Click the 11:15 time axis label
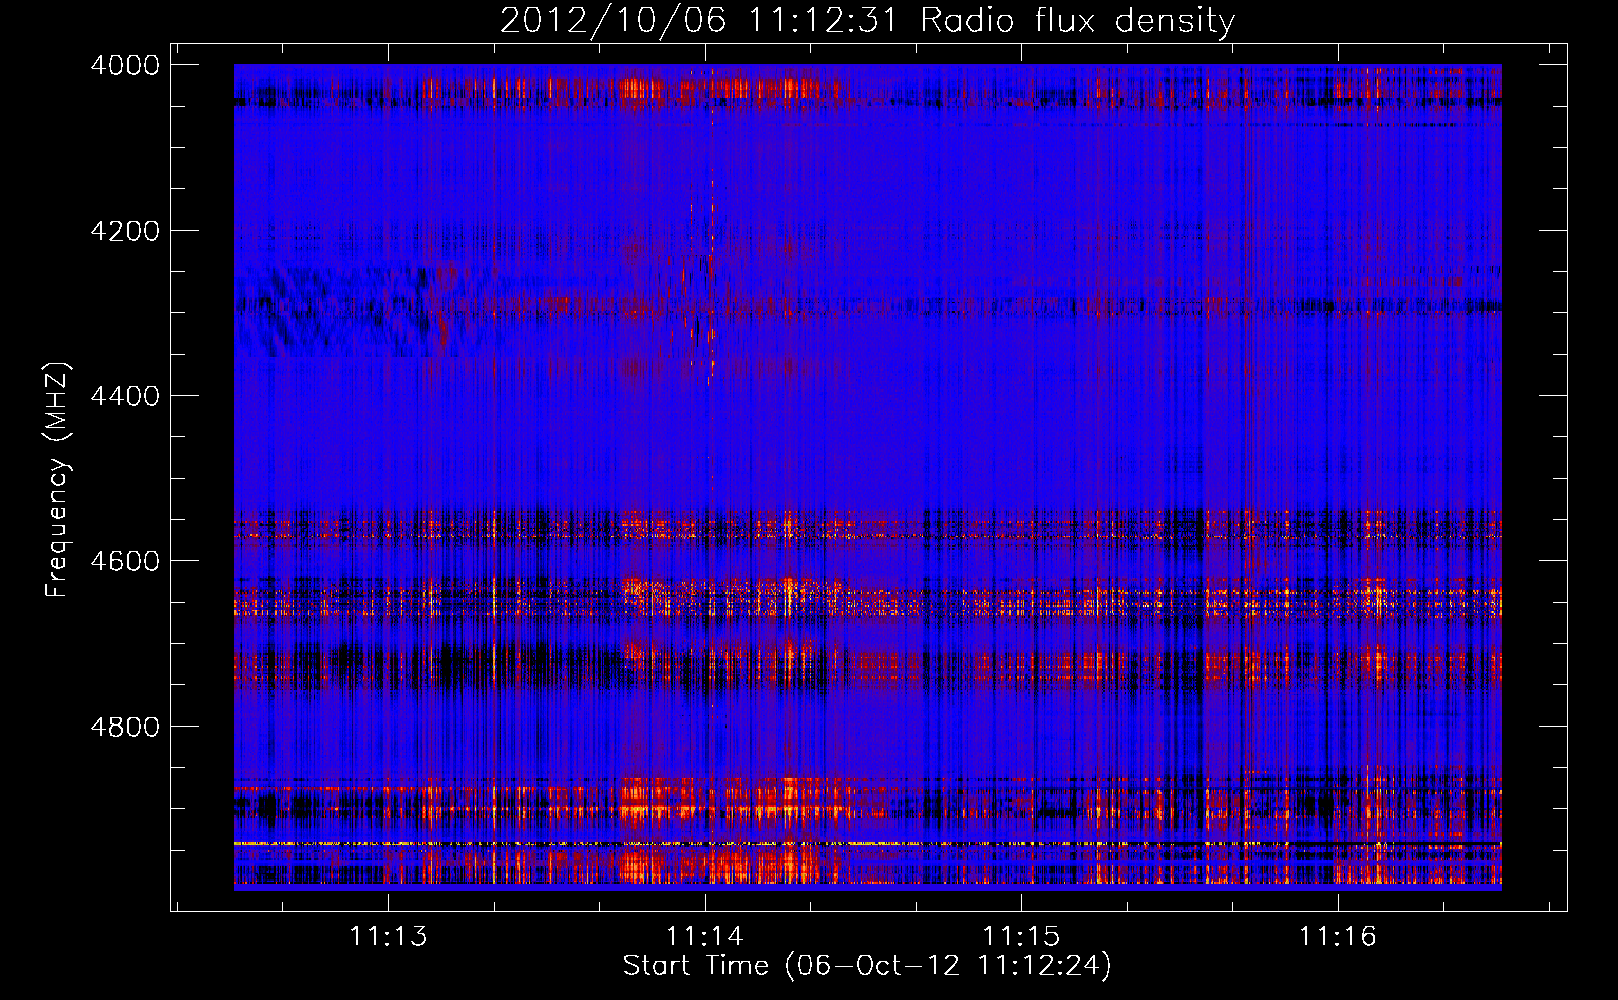Viewport: 1618px width, 1000px height. [x=1021, y=937]
